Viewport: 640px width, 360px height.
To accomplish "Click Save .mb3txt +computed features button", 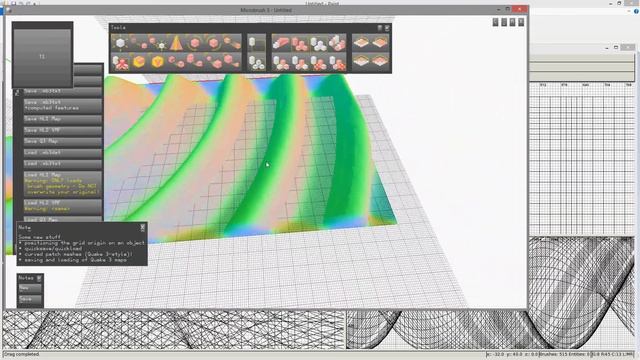I will pos(62,105).
